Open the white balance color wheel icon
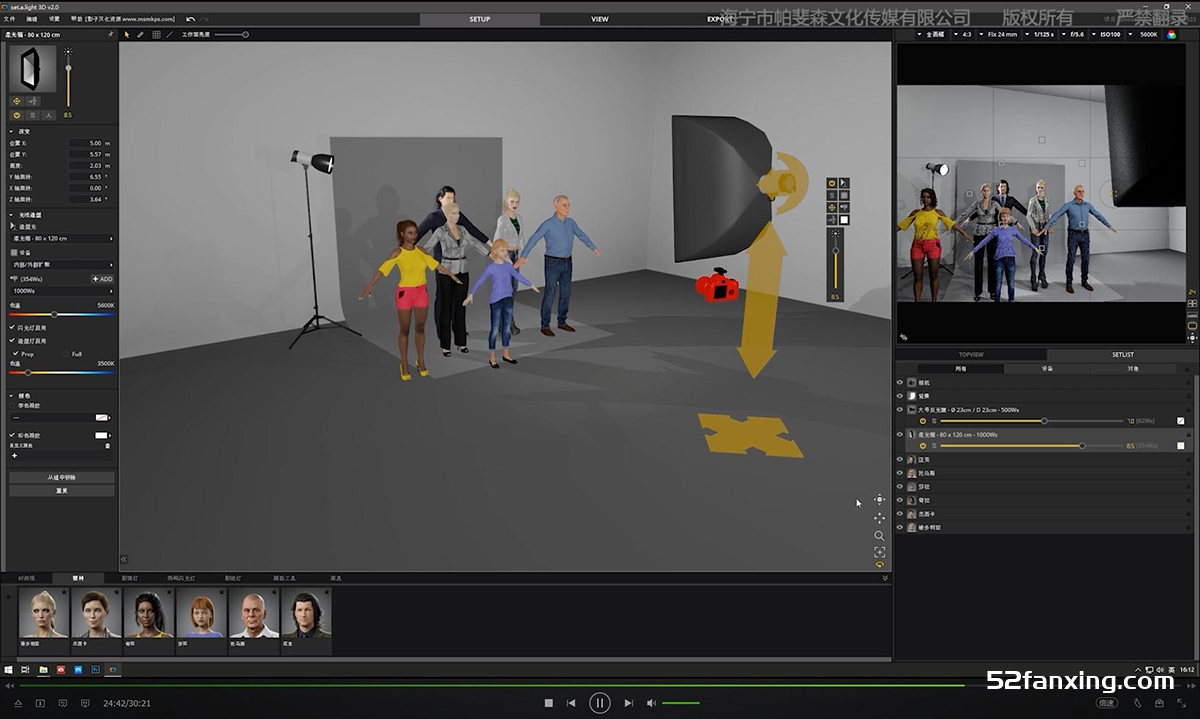1200x719 pixels. click(1171, 34)
